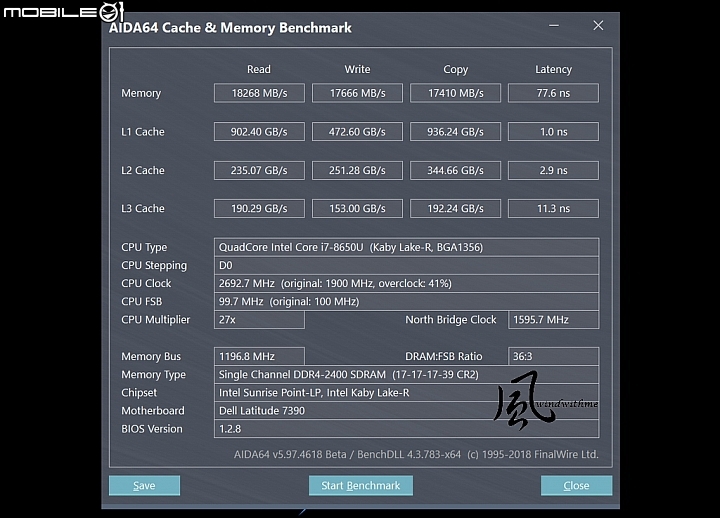This screenshot has height=518, width=720.
Task: Click the Copy column header
Action: [x=456, y=69]
